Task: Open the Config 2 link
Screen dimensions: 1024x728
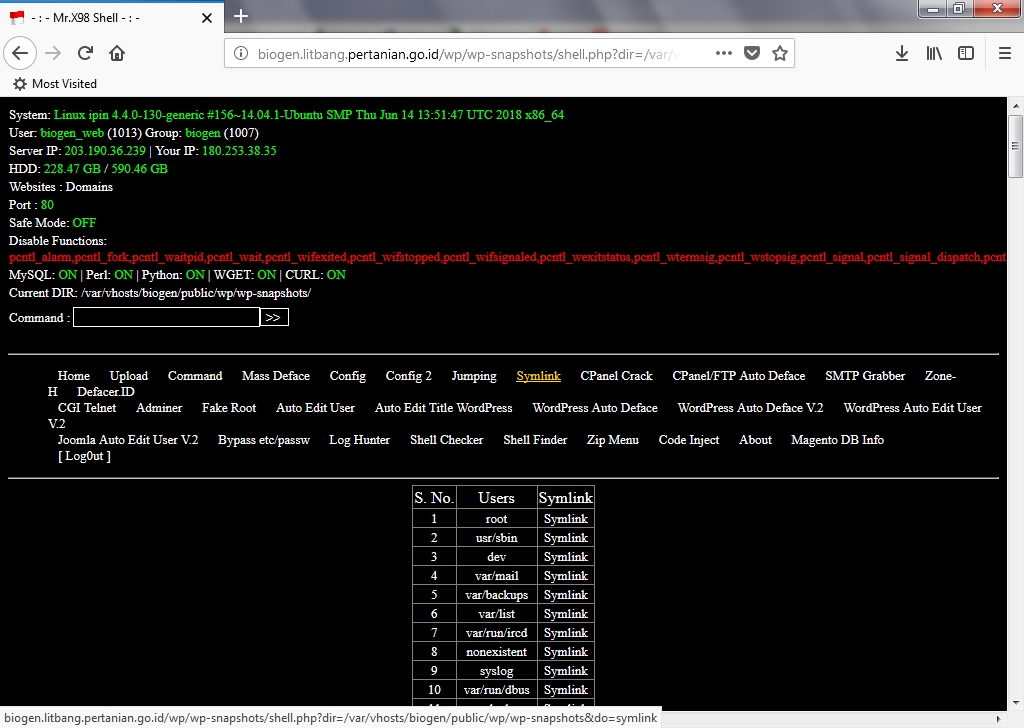Action: click(x=408, y=376)
